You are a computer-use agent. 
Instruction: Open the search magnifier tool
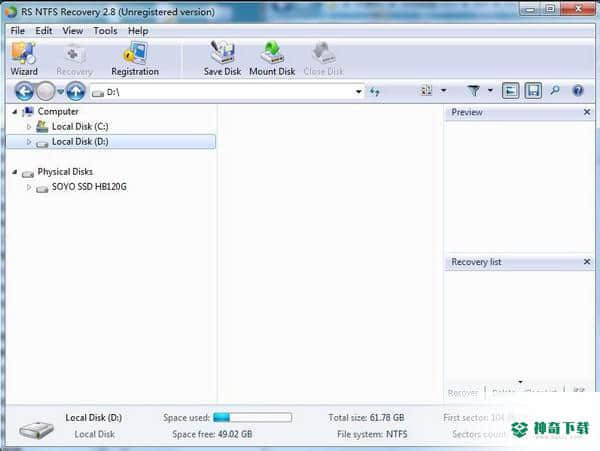[555, 91]
